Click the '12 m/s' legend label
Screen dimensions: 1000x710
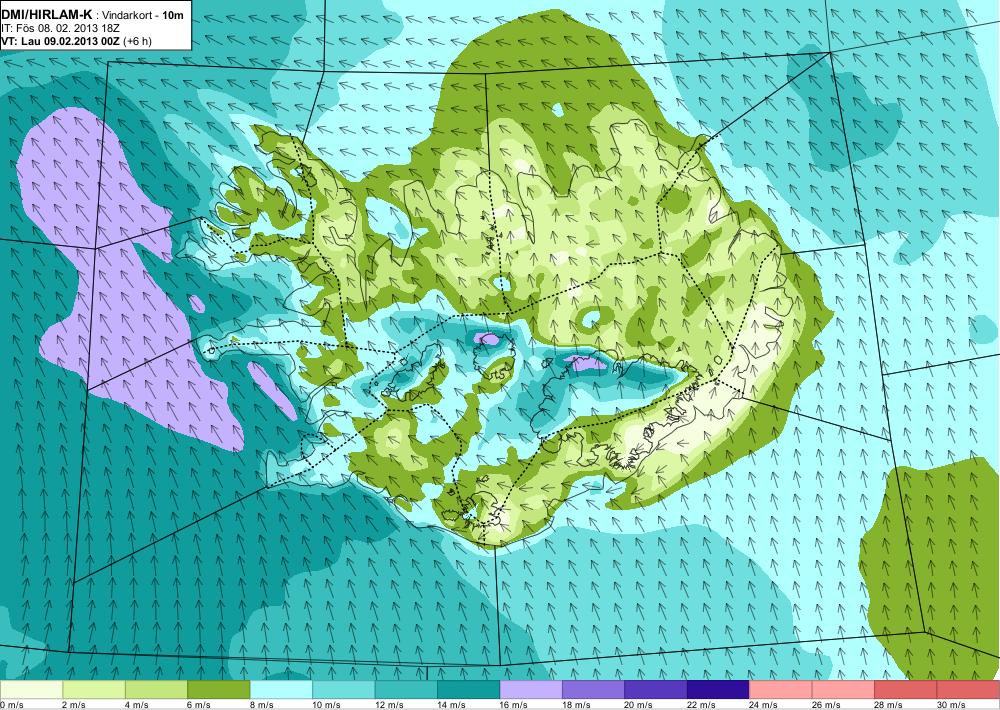tap(389, 705)
